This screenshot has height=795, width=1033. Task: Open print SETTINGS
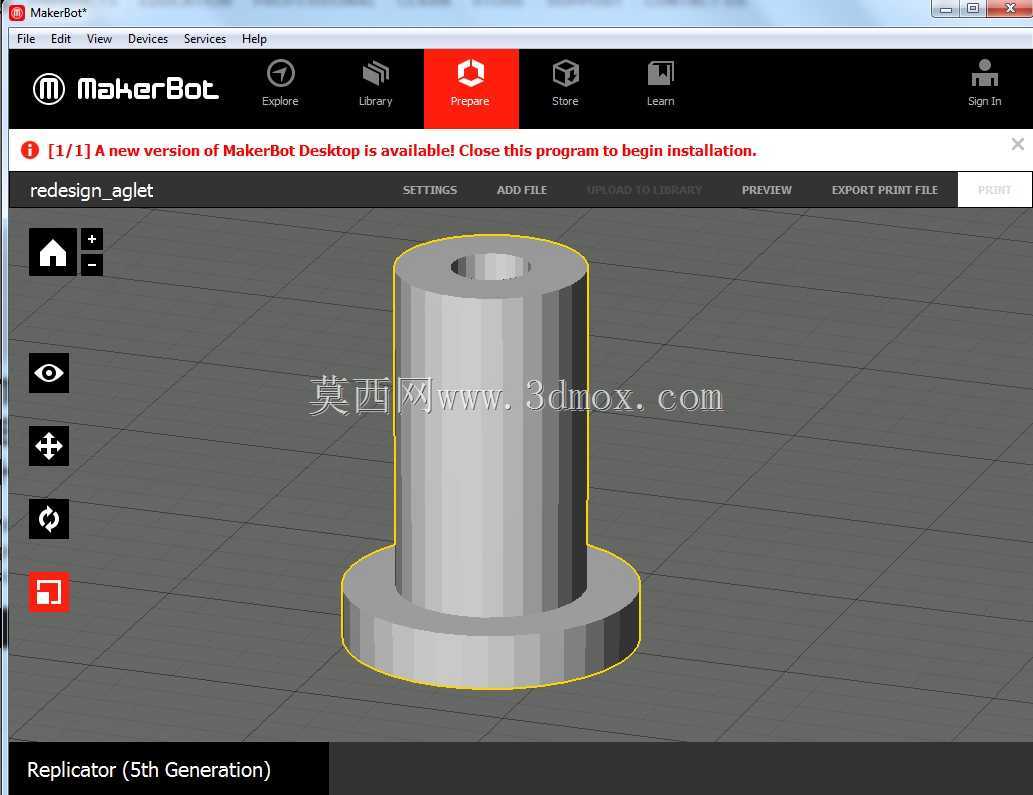click(x=430, y=190)
